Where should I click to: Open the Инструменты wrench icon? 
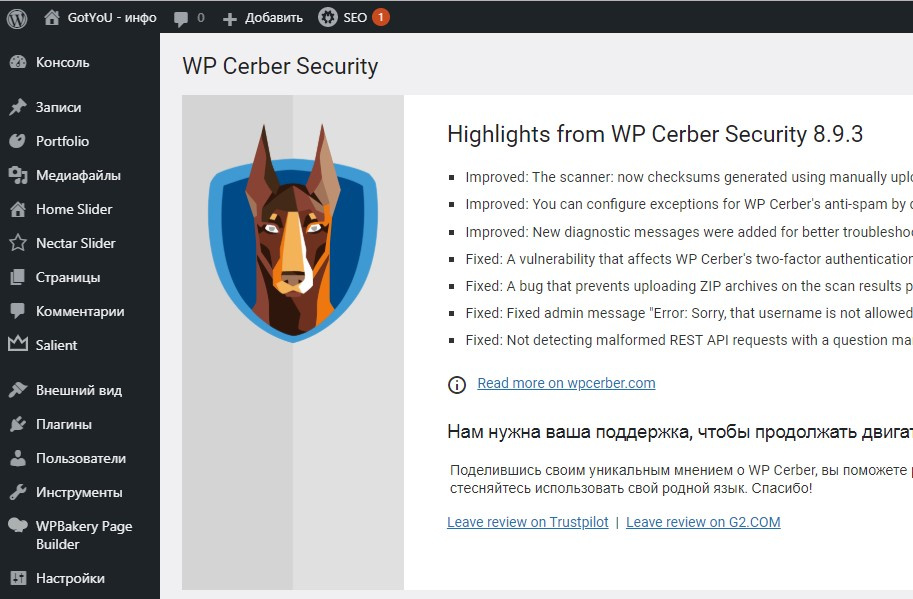tap(18, 492)
